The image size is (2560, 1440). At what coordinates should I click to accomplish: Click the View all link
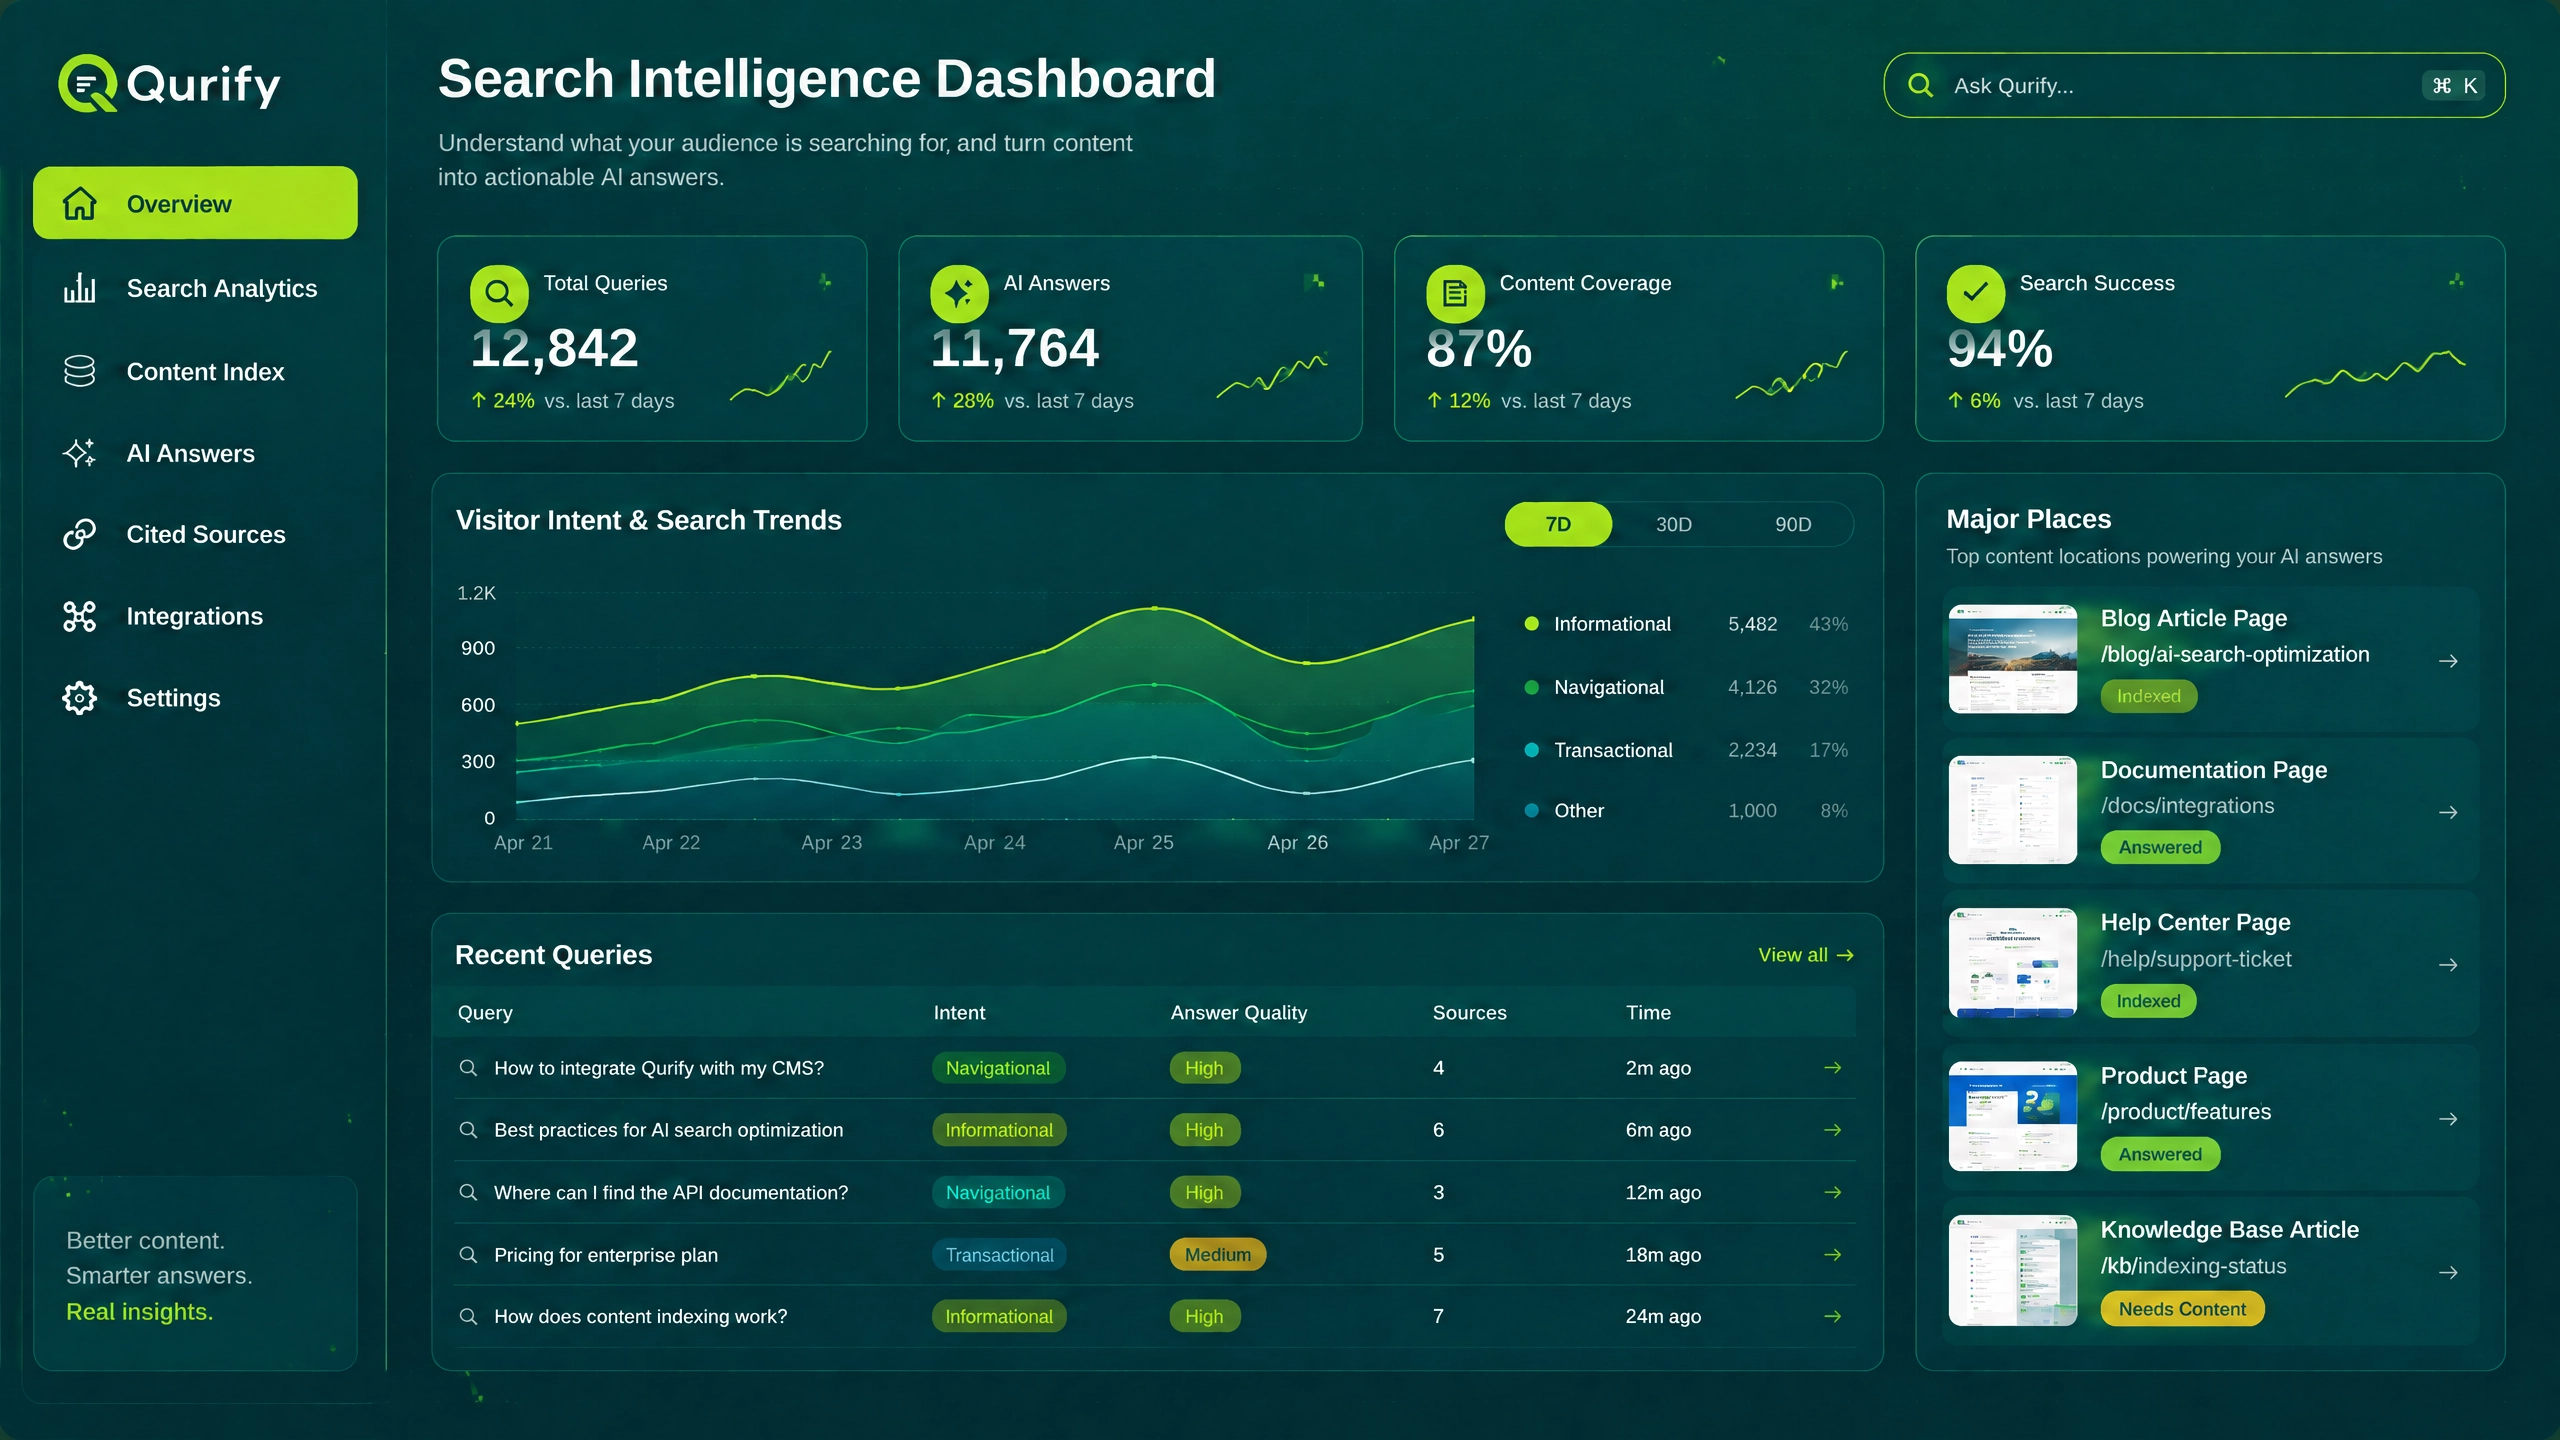coord(1806,955)
